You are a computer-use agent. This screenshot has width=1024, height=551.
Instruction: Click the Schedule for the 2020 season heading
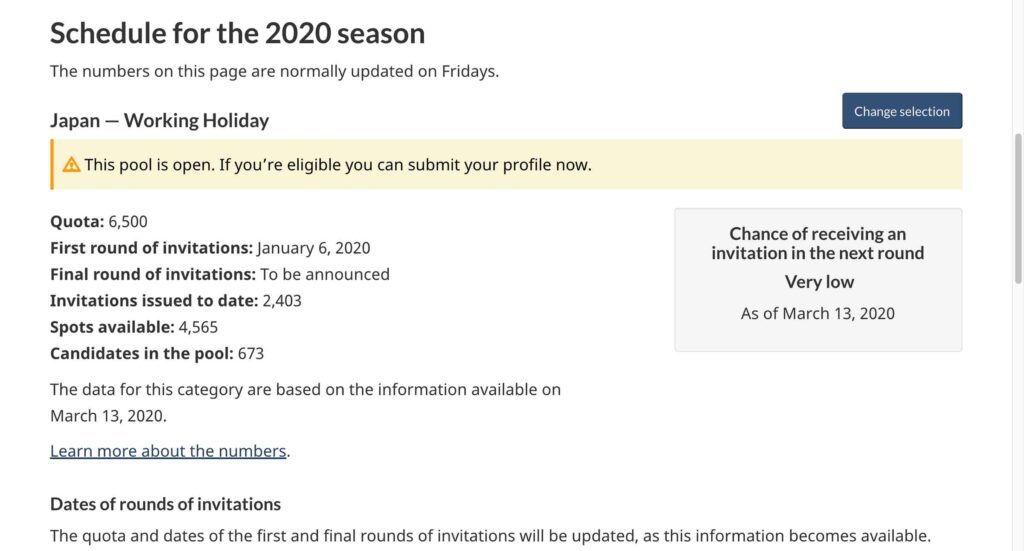point(237,33)
